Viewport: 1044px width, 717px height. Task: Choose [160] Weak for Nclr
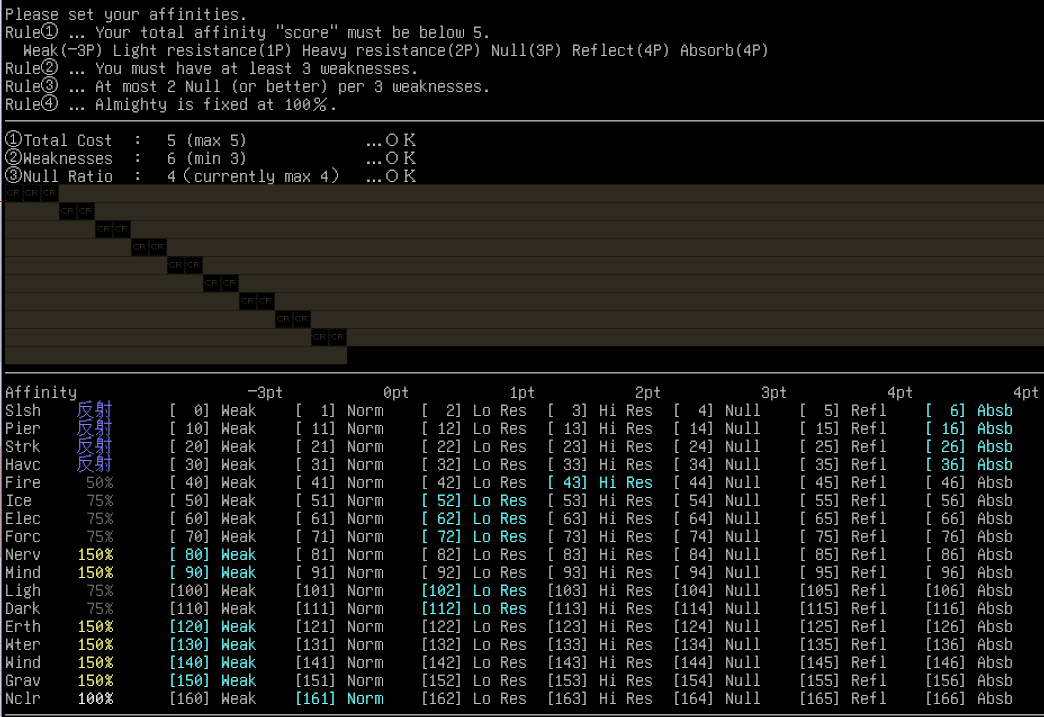click(212, 698)
